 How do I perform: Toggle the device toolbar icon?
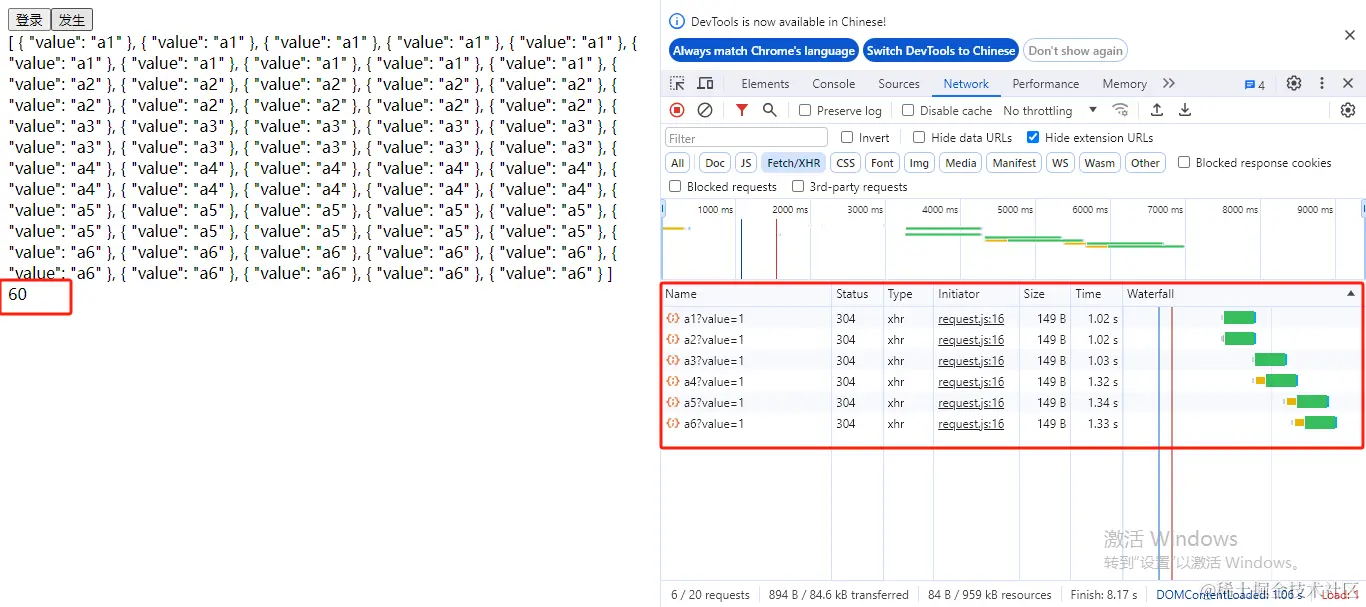[705, 84]
